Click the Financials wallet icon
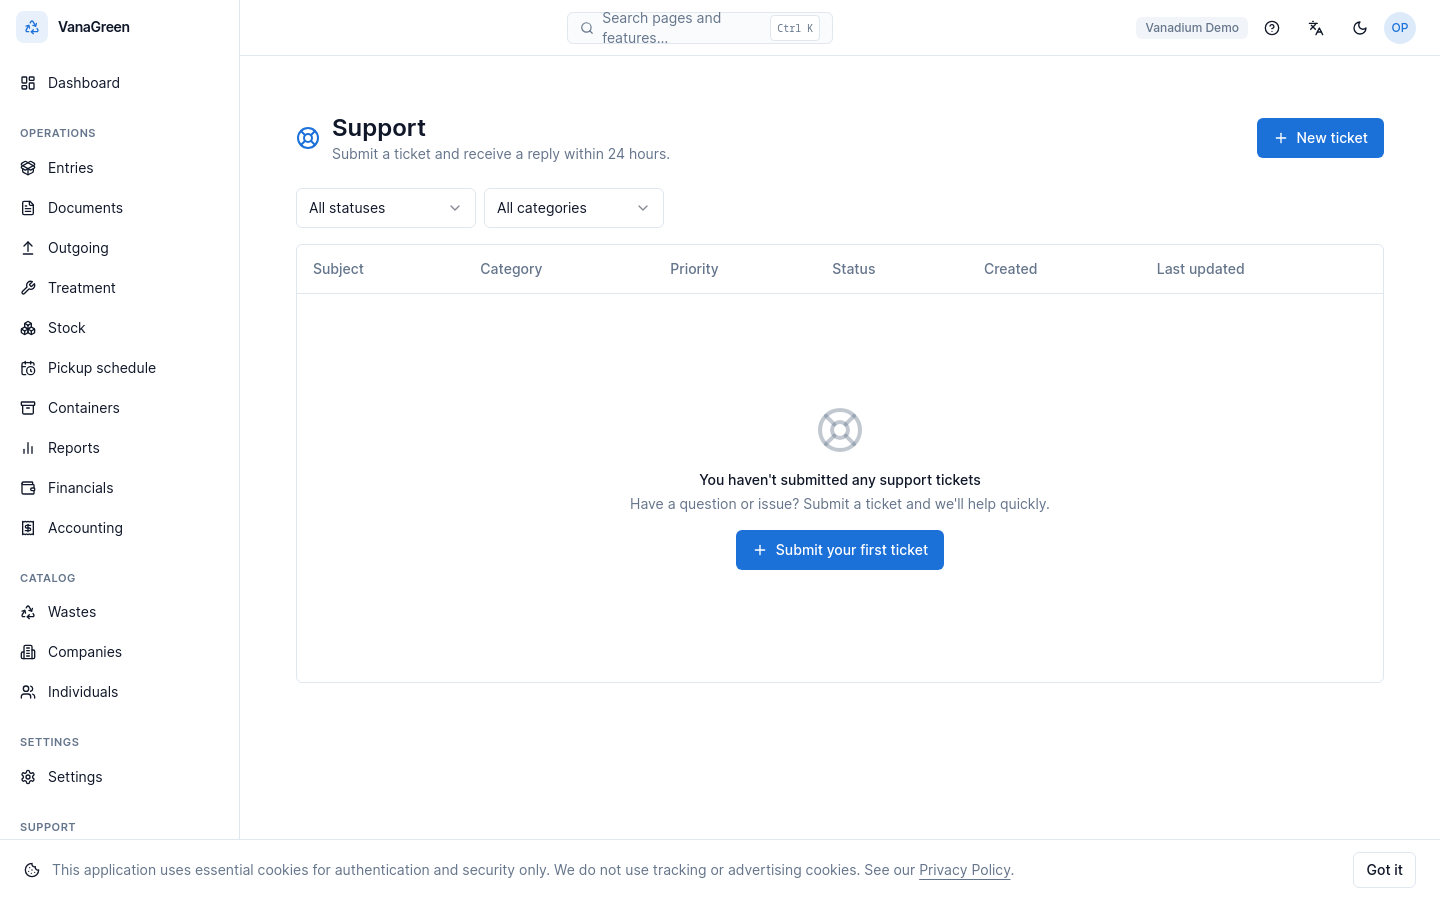This screenshot has width=1440, height=900. [28, 488]
